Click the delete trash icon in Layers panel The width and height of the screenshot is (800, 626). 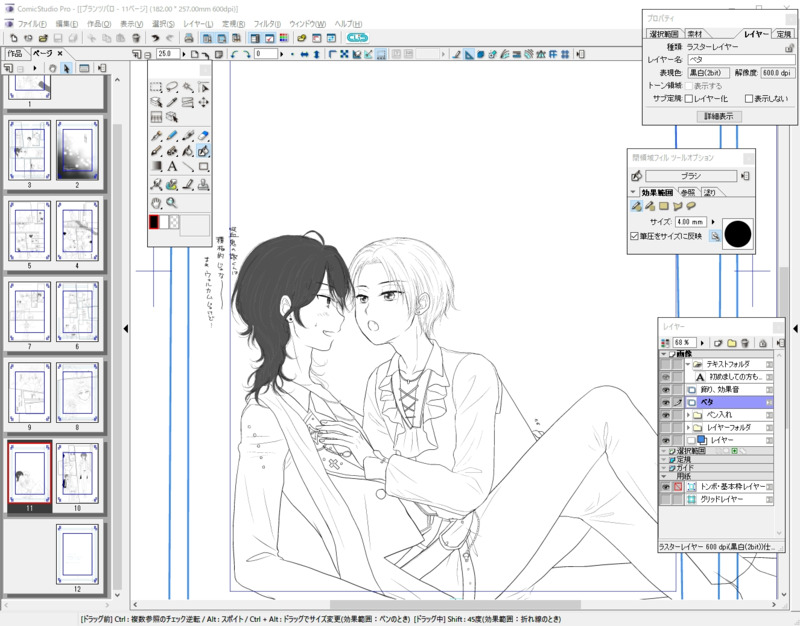744,343
